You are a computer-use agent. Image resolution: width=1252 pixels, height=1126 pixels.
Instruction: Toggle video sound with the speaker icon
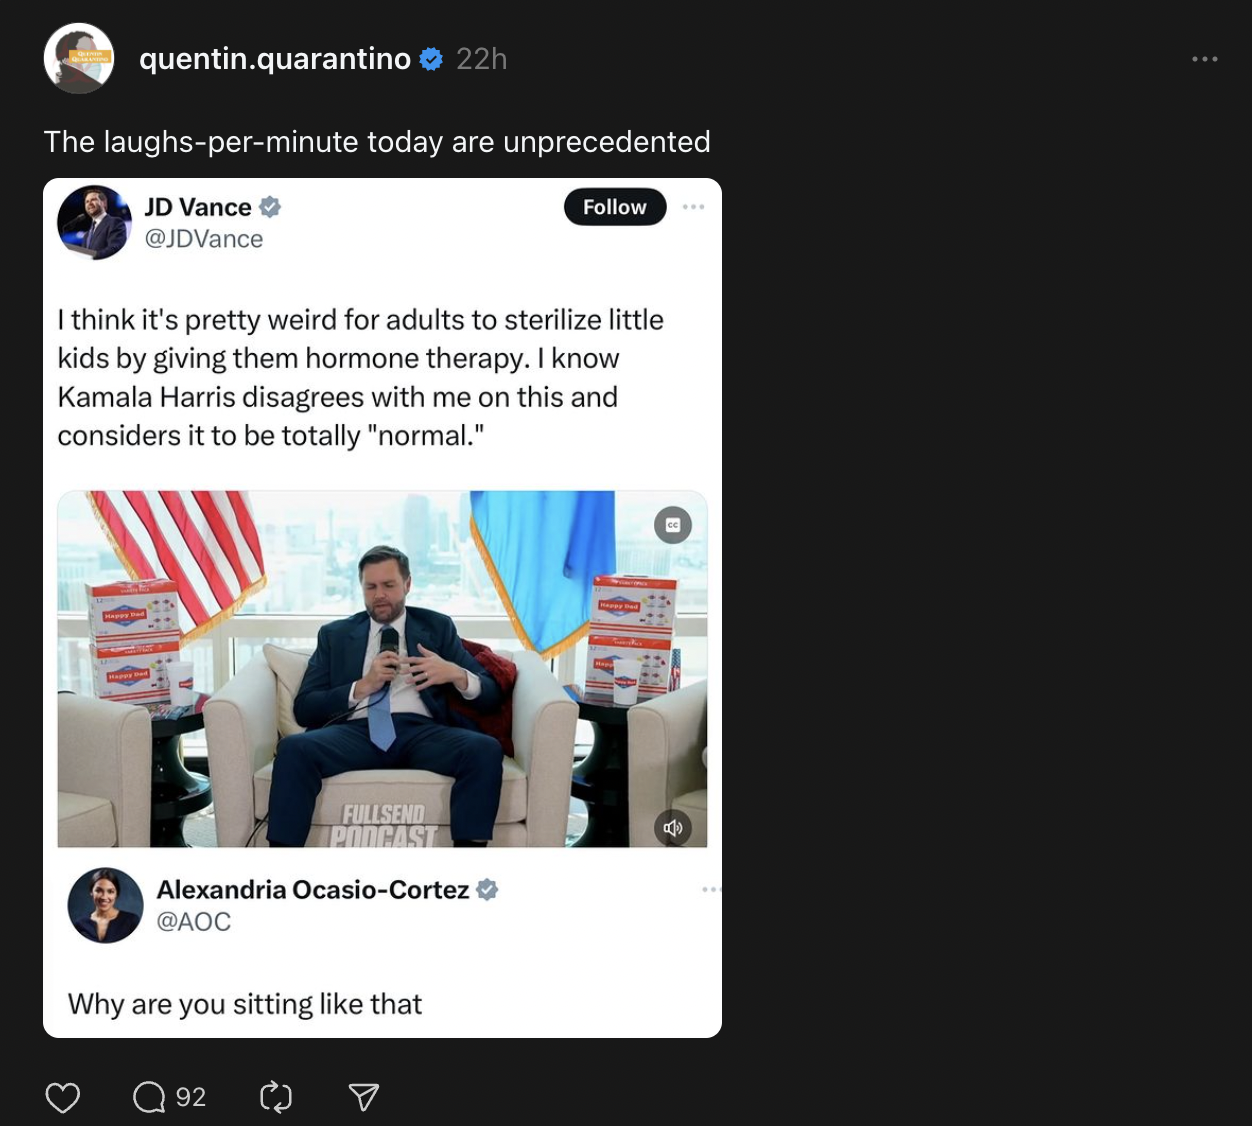click(x=673, y=827)
